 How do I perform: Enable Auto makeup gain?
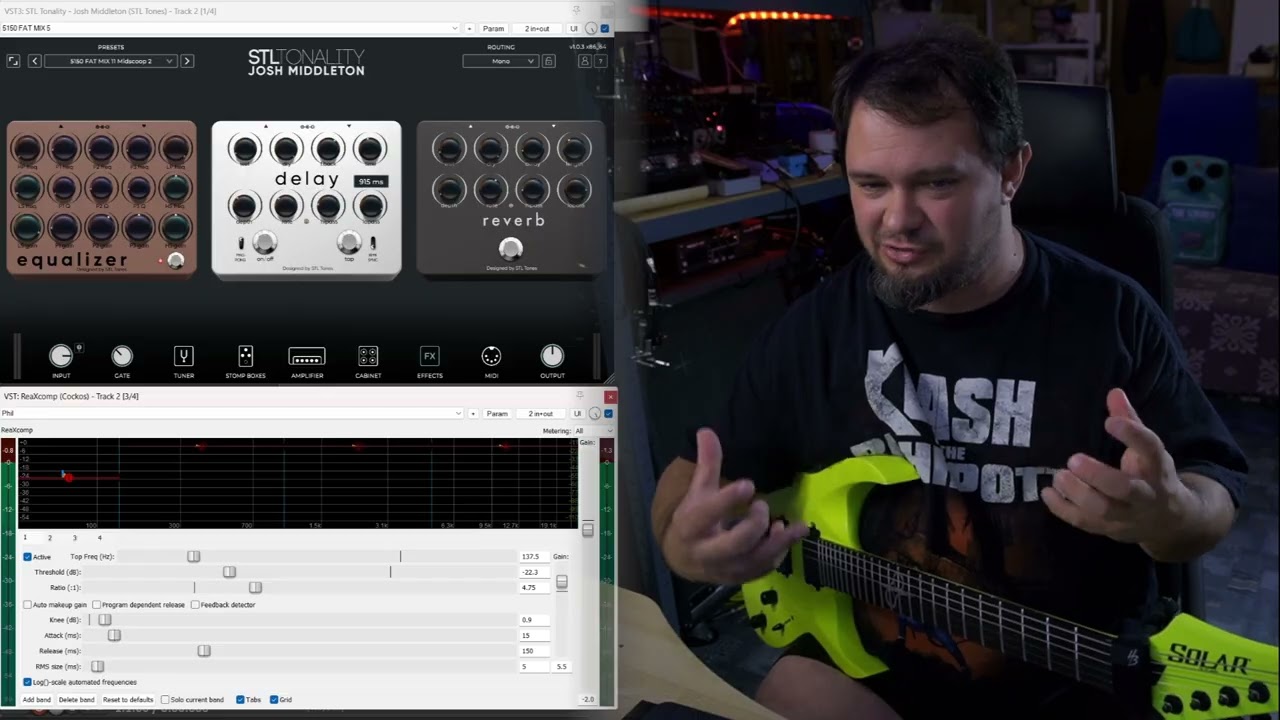tap(27, 604)
